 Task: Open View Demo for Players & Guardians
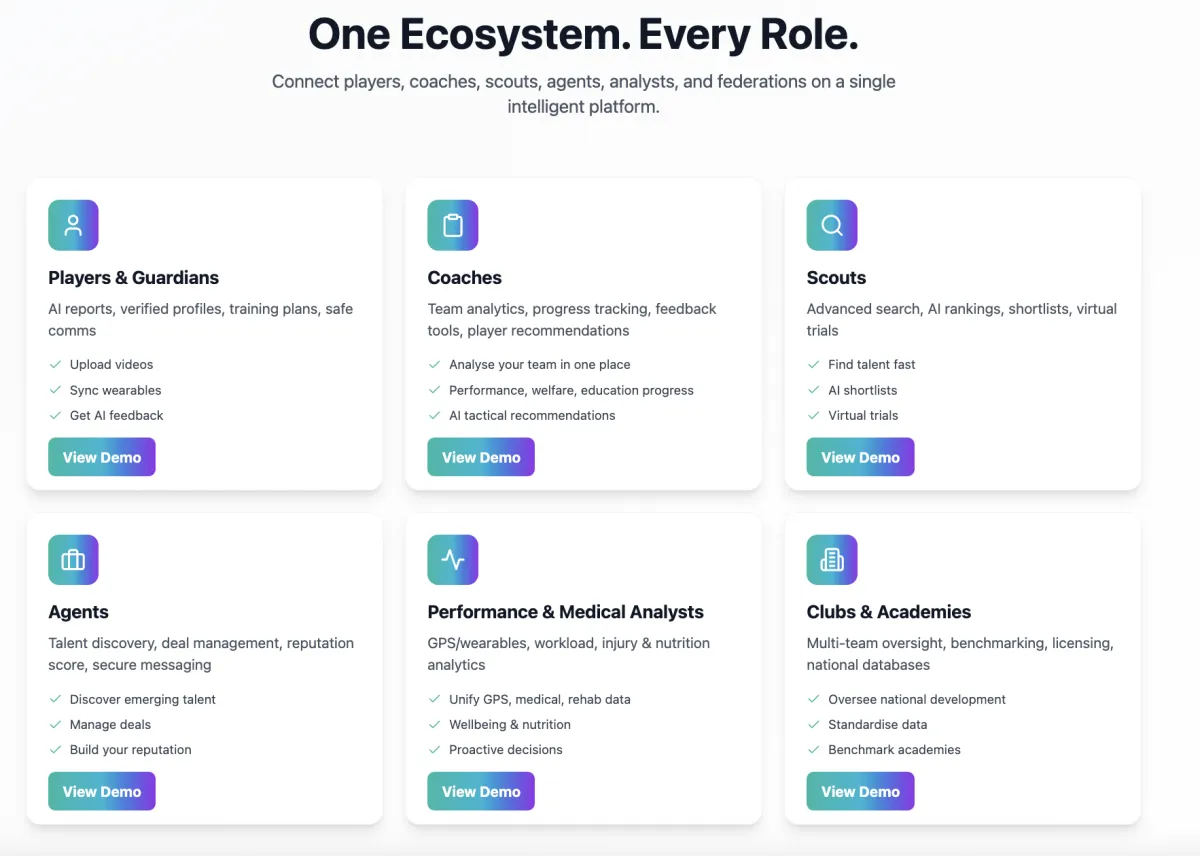[102, 457]
